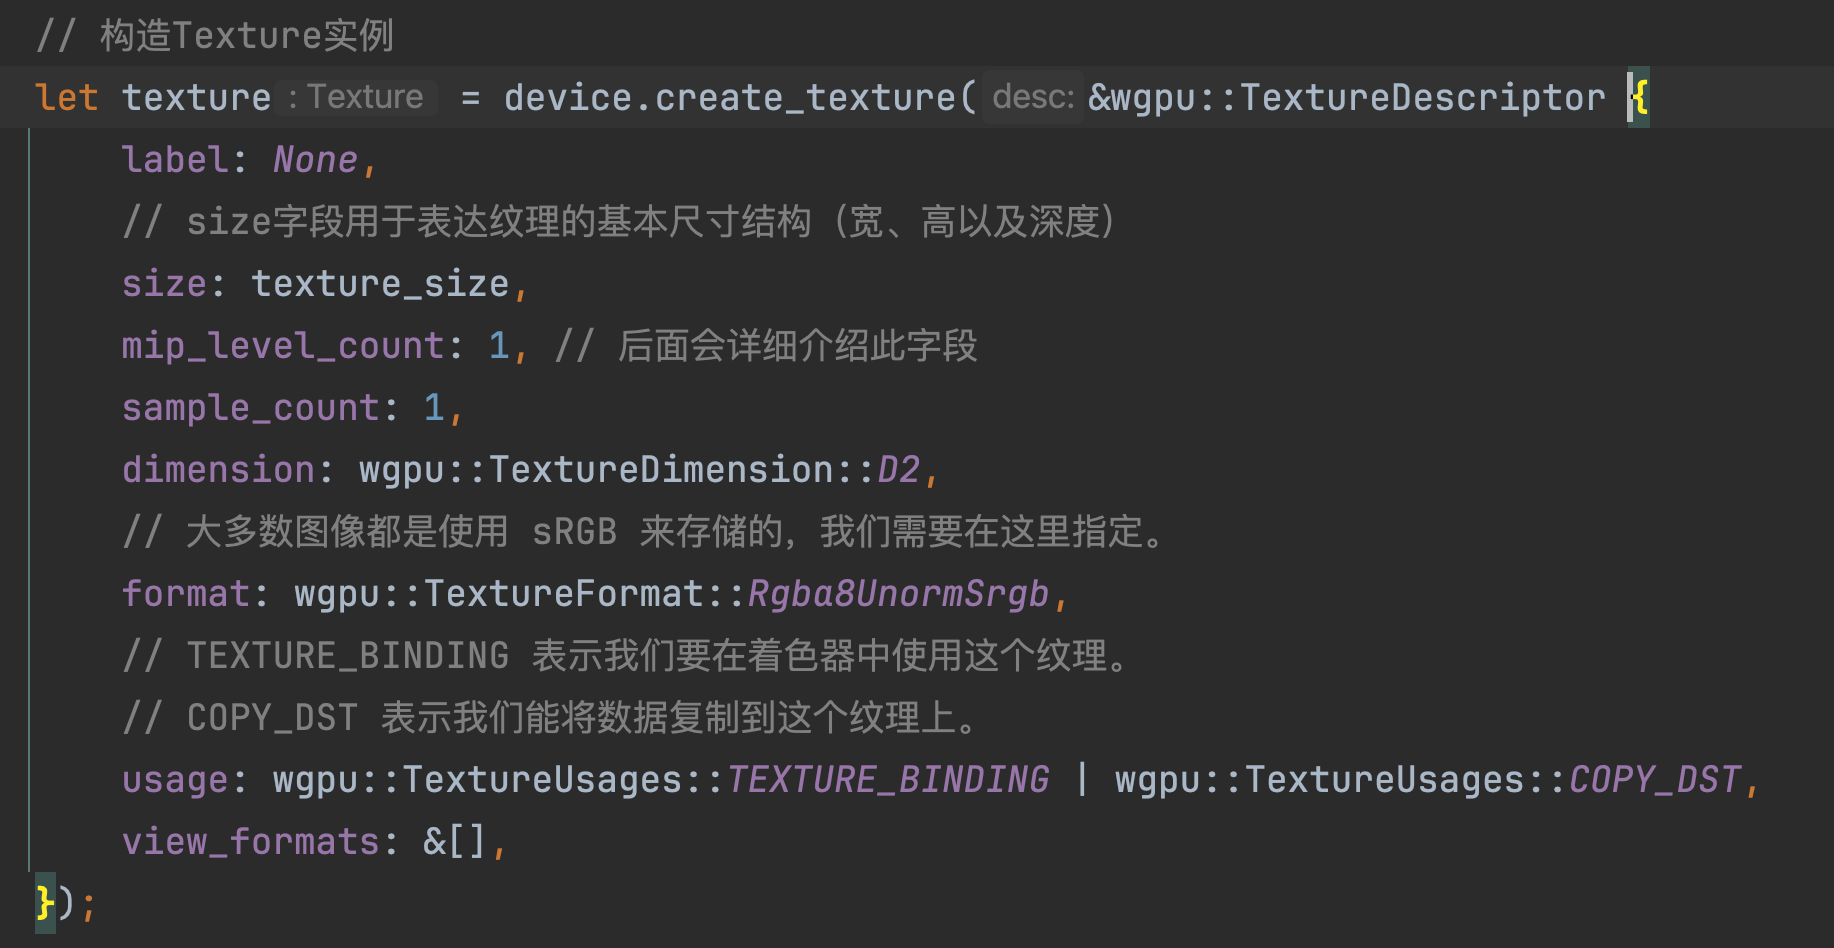Click the 'desc:' parameter inlay hint
The height and width of the screenshot is (948, 1834).
click(1033, 97)
